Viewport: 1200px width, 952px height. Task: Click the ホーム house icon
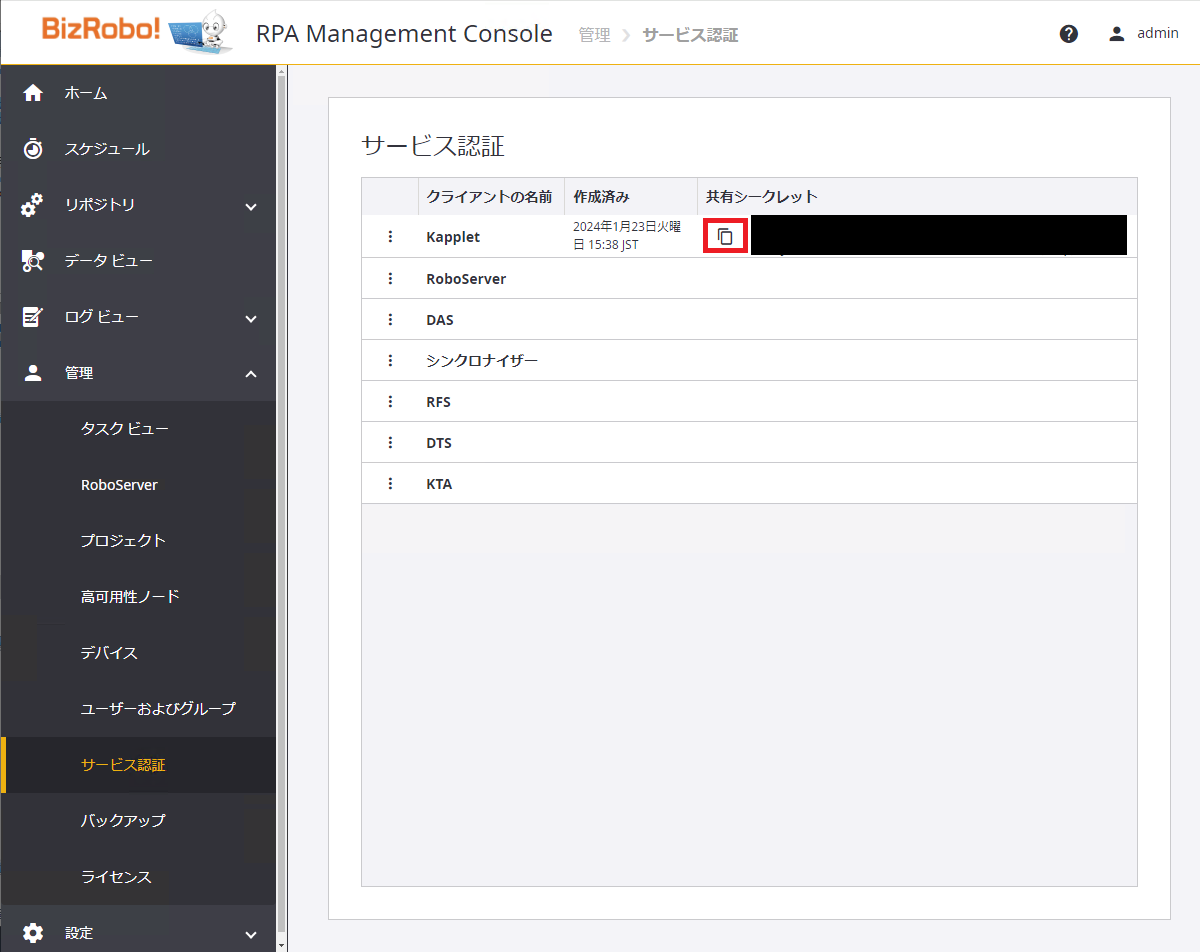[x=33, y=93]
